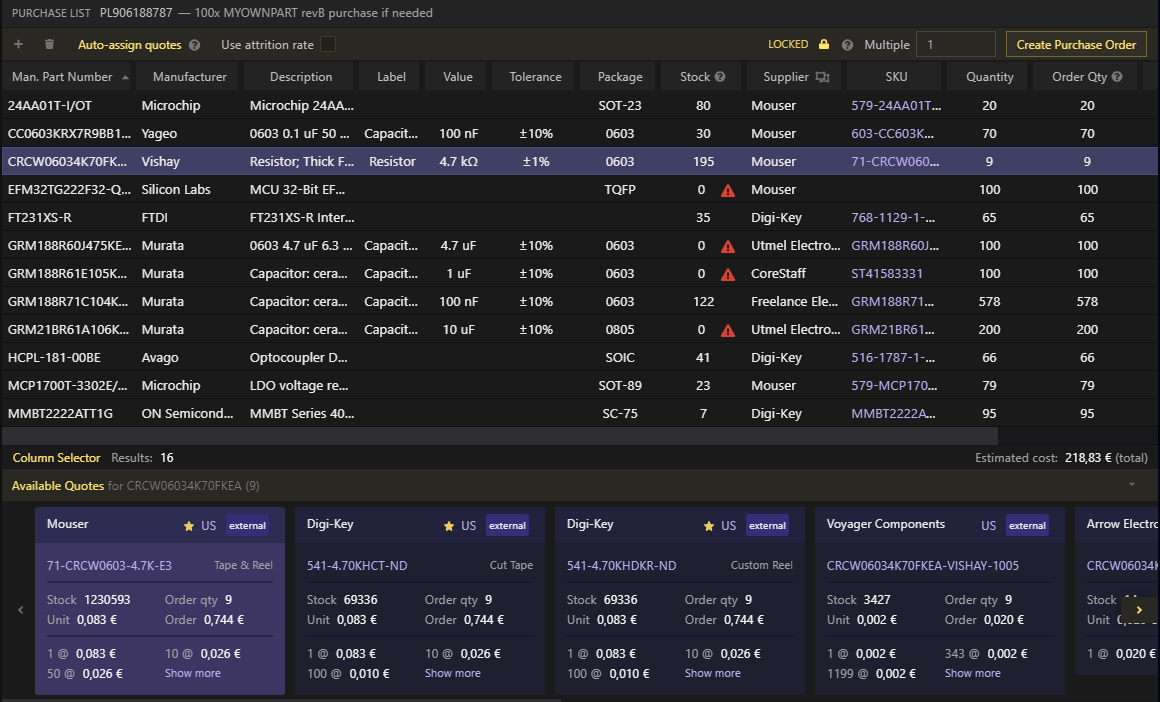
Task: Click SOT-89 package cell
Action: [x=620, y=386]
